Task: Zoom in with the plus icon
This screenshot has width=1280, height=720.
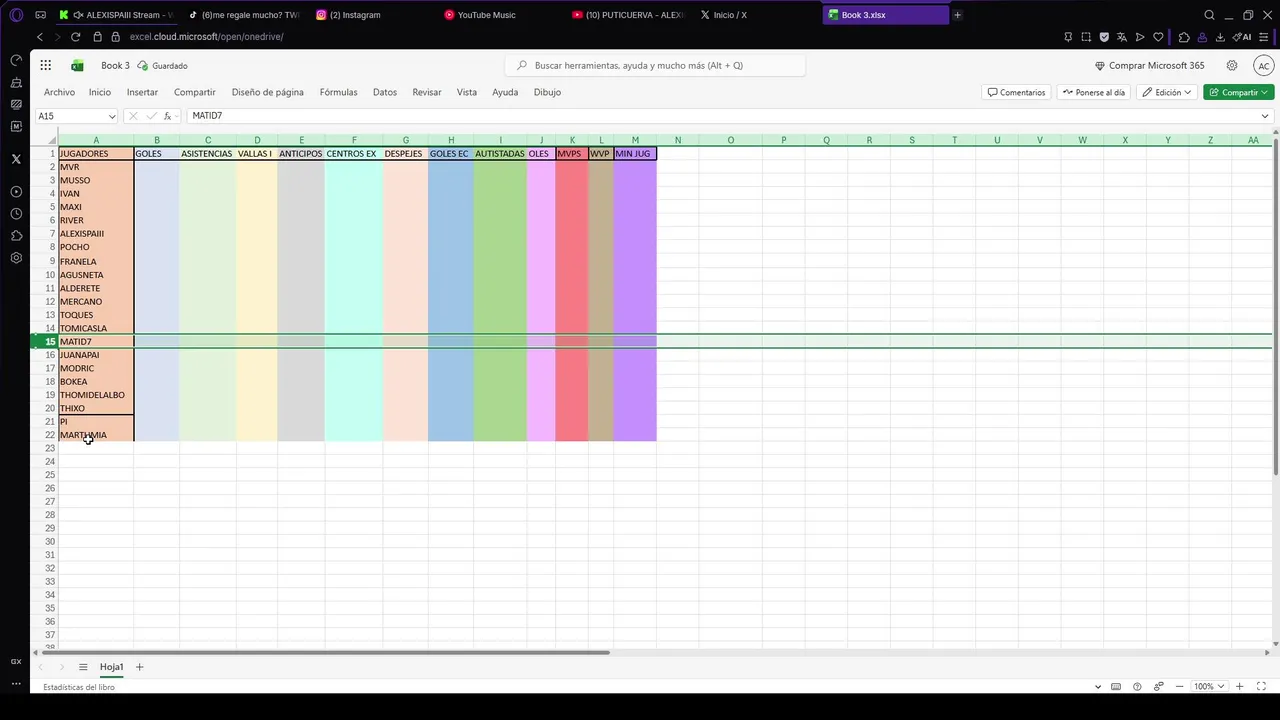Action: [x=1240, y=686]
